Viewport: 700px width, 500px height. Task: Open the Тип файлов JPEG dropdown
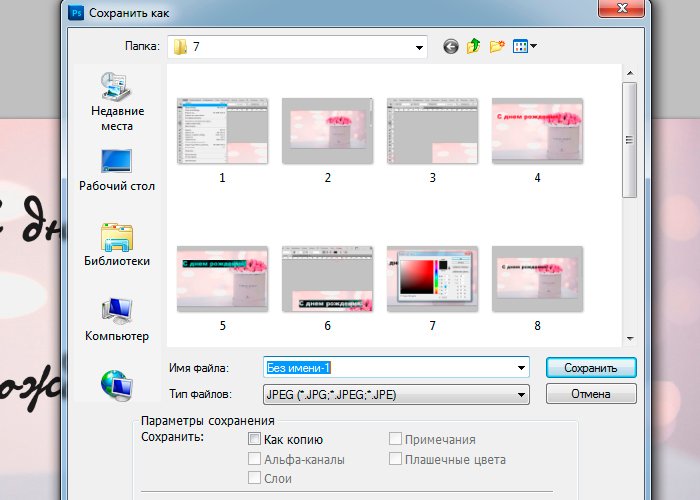(x=521, y=395)
